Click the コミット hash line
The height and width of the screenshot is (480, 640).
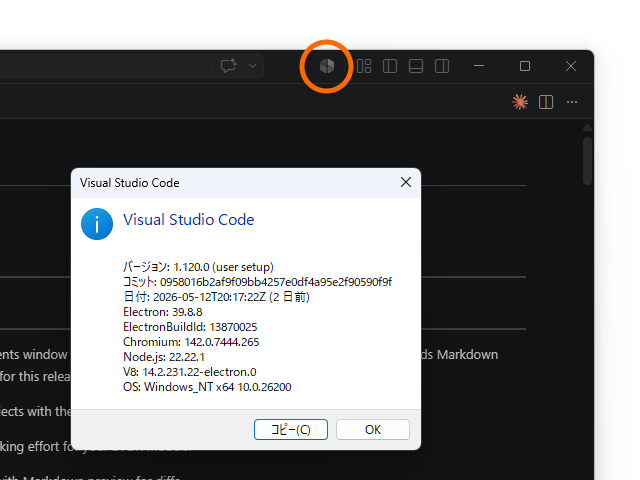point(258,282)
